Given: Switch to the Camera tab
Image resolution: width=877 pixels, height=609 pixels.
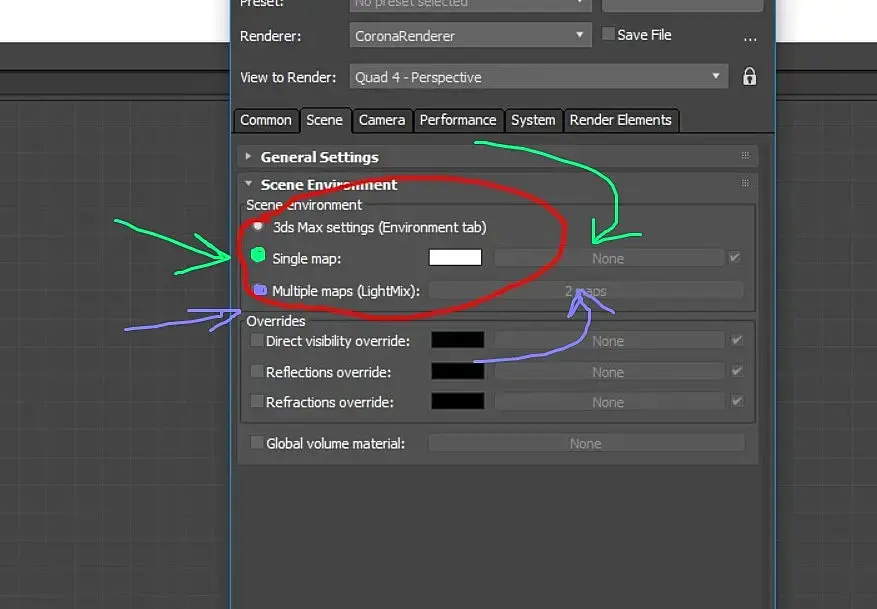Looking at the screenshot, I should [x=382, y=120].
